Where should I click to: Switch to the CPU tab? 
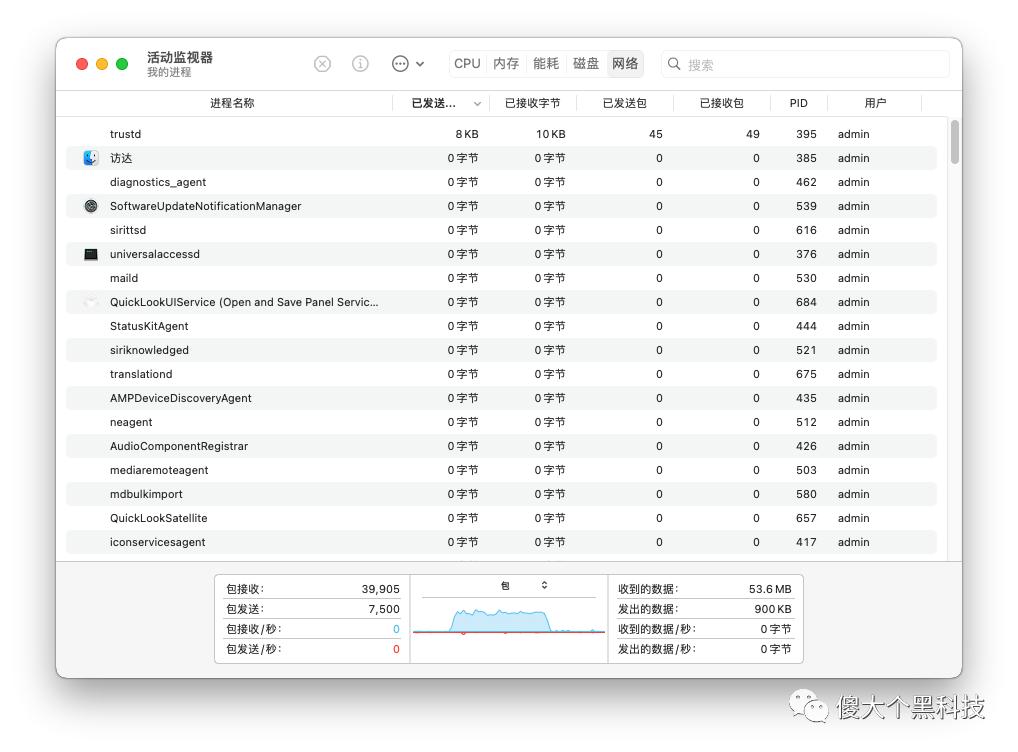click(x=467, y=64)
